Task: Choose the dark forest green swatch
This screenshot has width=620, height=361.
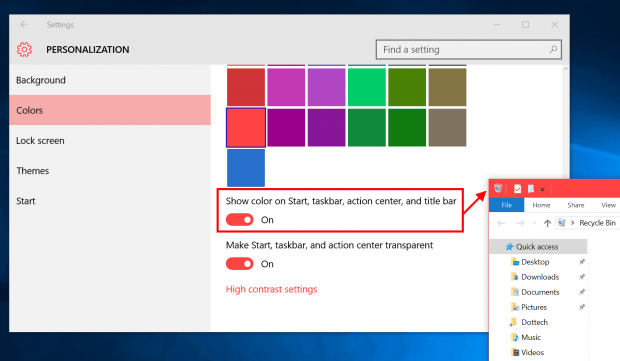Action: tap(407, 127)
